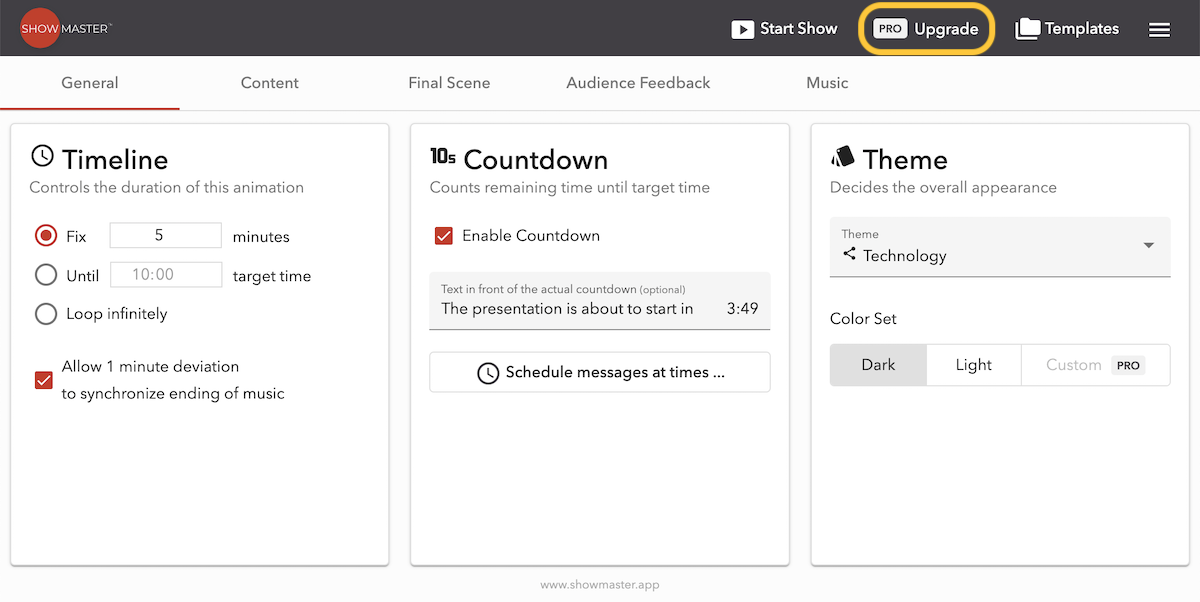
Task: Click the Theme swatches icon
Action: (x=843, y=157)
